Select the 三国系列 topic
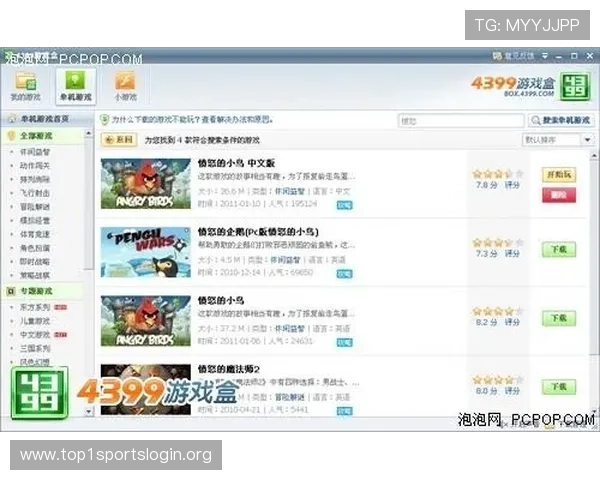 coord(35,349)
